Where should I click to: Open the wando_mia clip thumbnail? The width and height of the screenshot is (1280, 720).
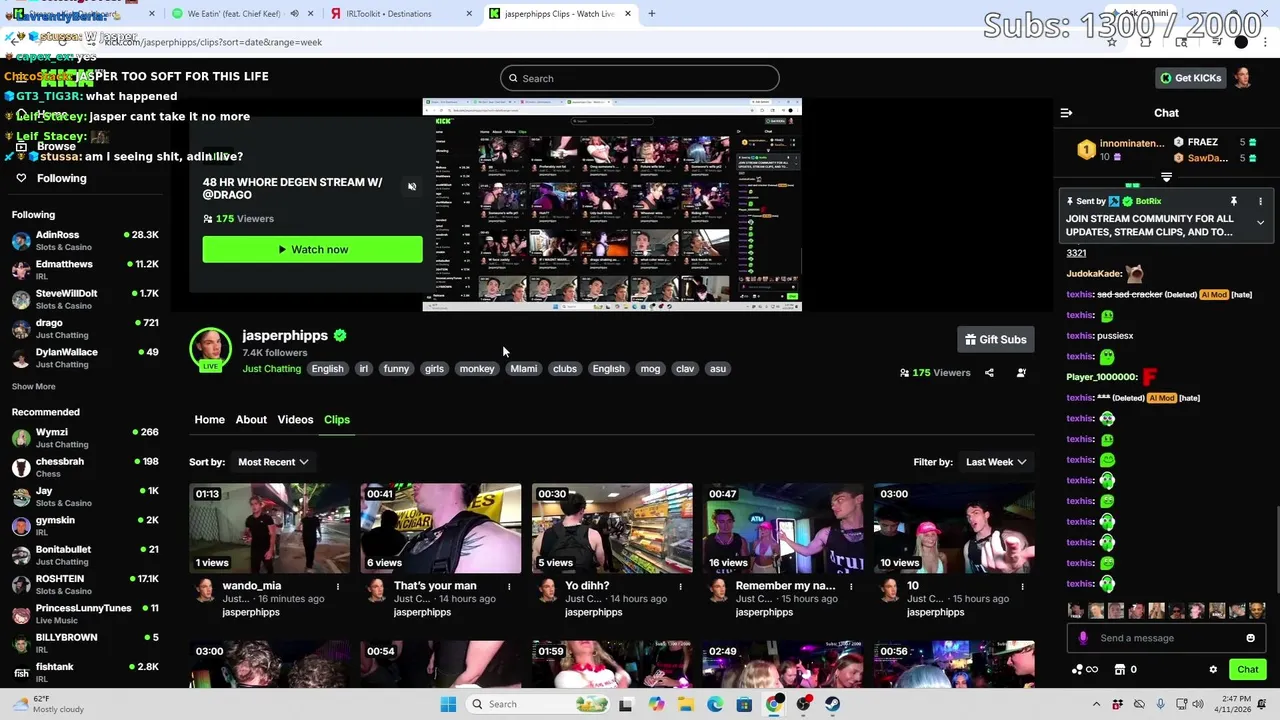270,528
